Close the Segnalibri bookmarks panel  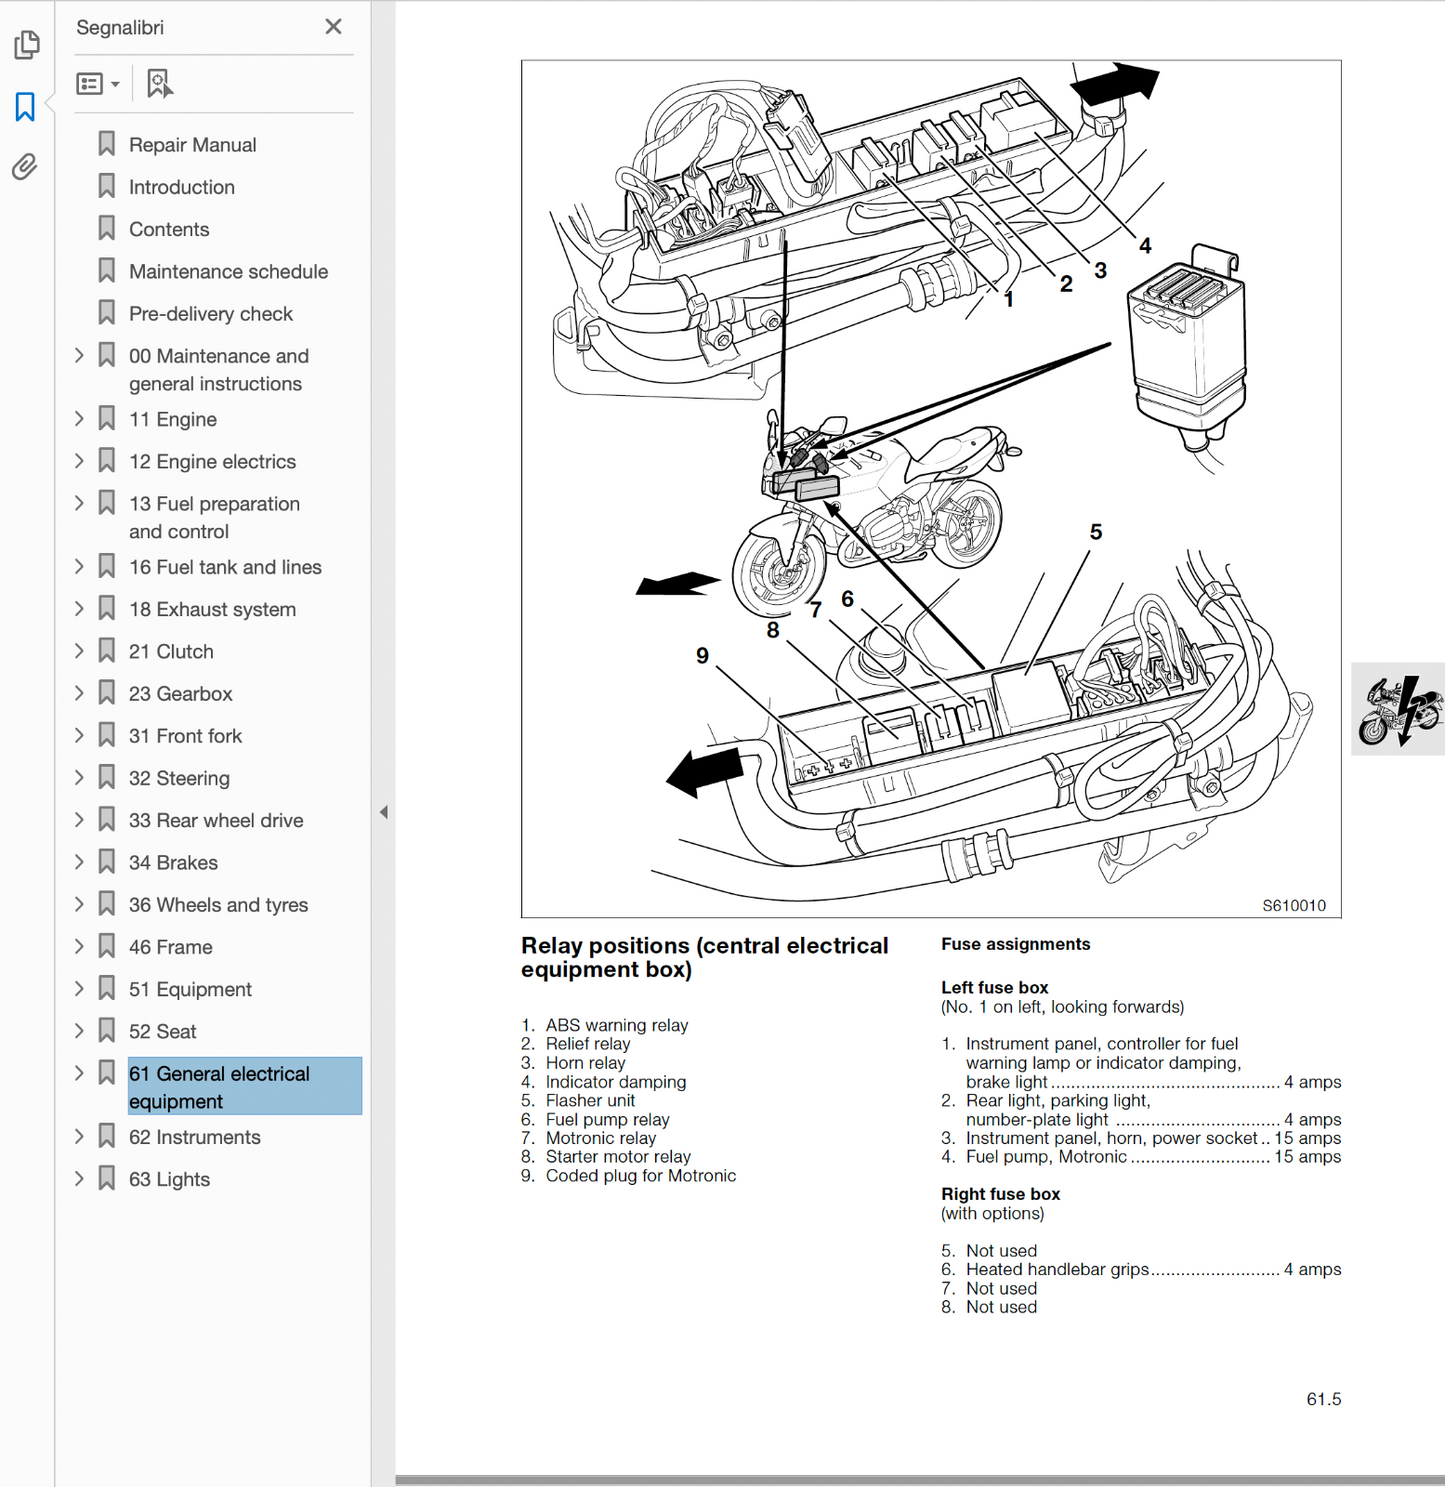pos(333,27)
